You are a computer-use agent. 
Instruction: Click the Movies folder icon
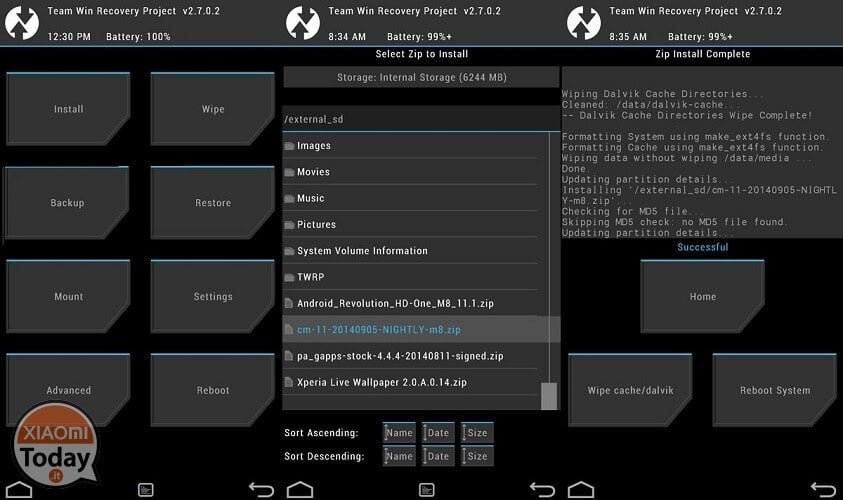[289, 173]
